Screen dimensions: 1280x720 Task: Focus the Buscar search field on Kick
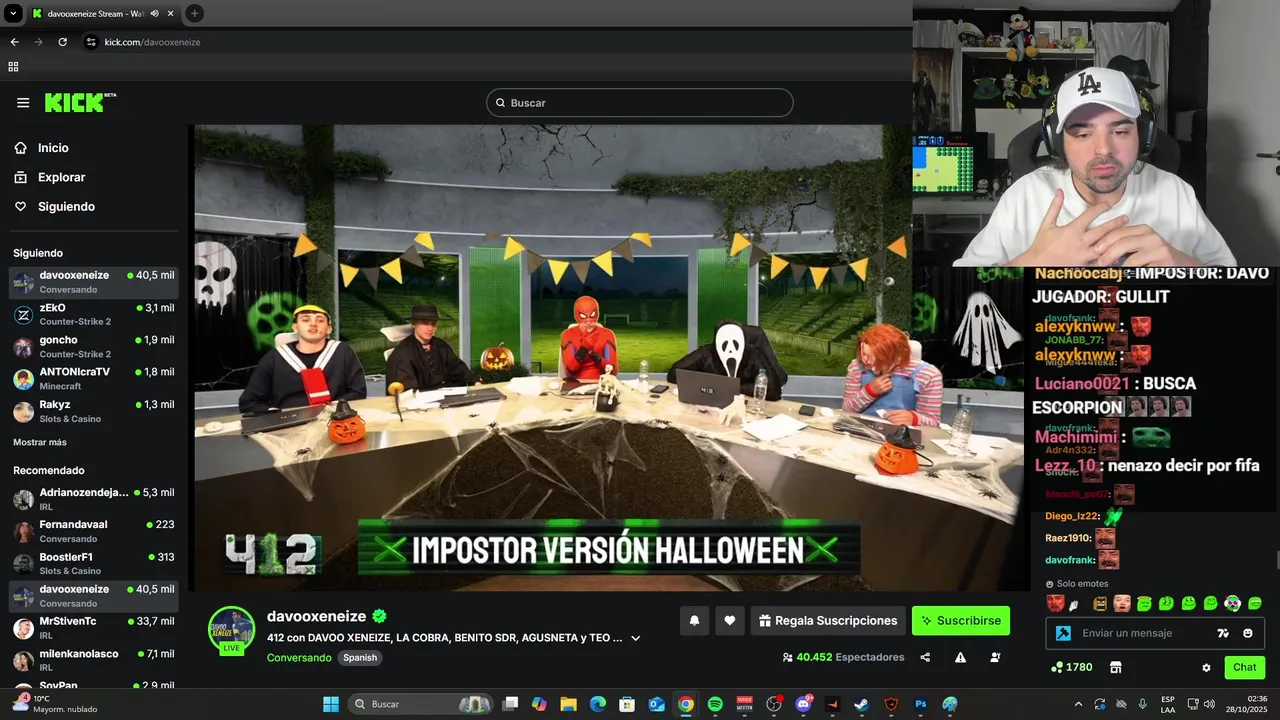coord(640,103)
